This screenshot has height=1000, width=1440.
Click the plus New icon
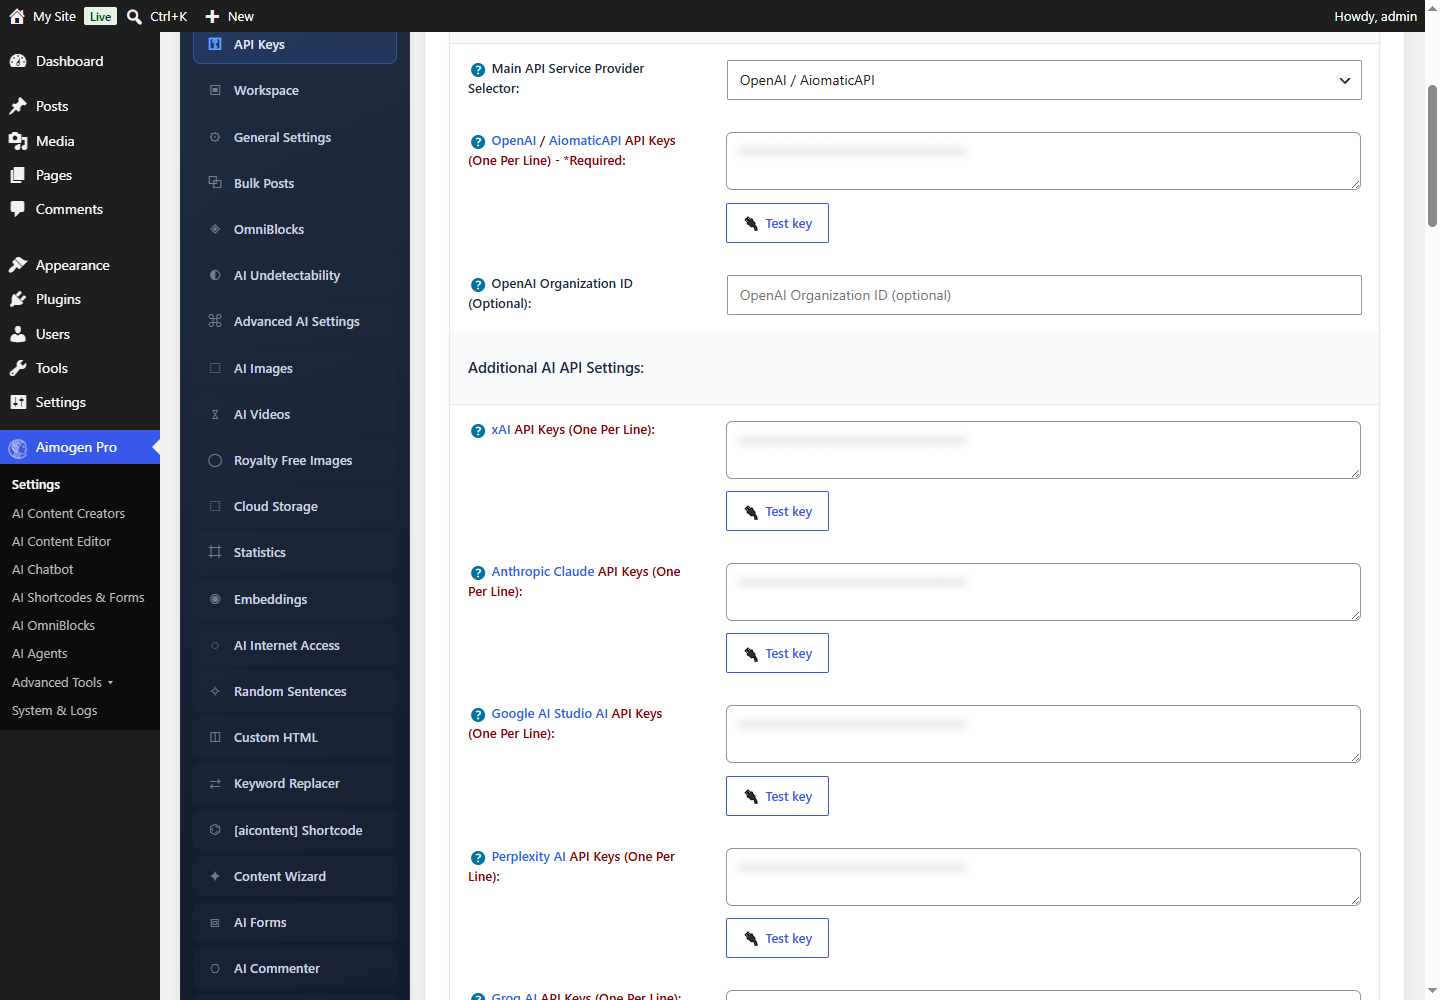tap(212, 16)
